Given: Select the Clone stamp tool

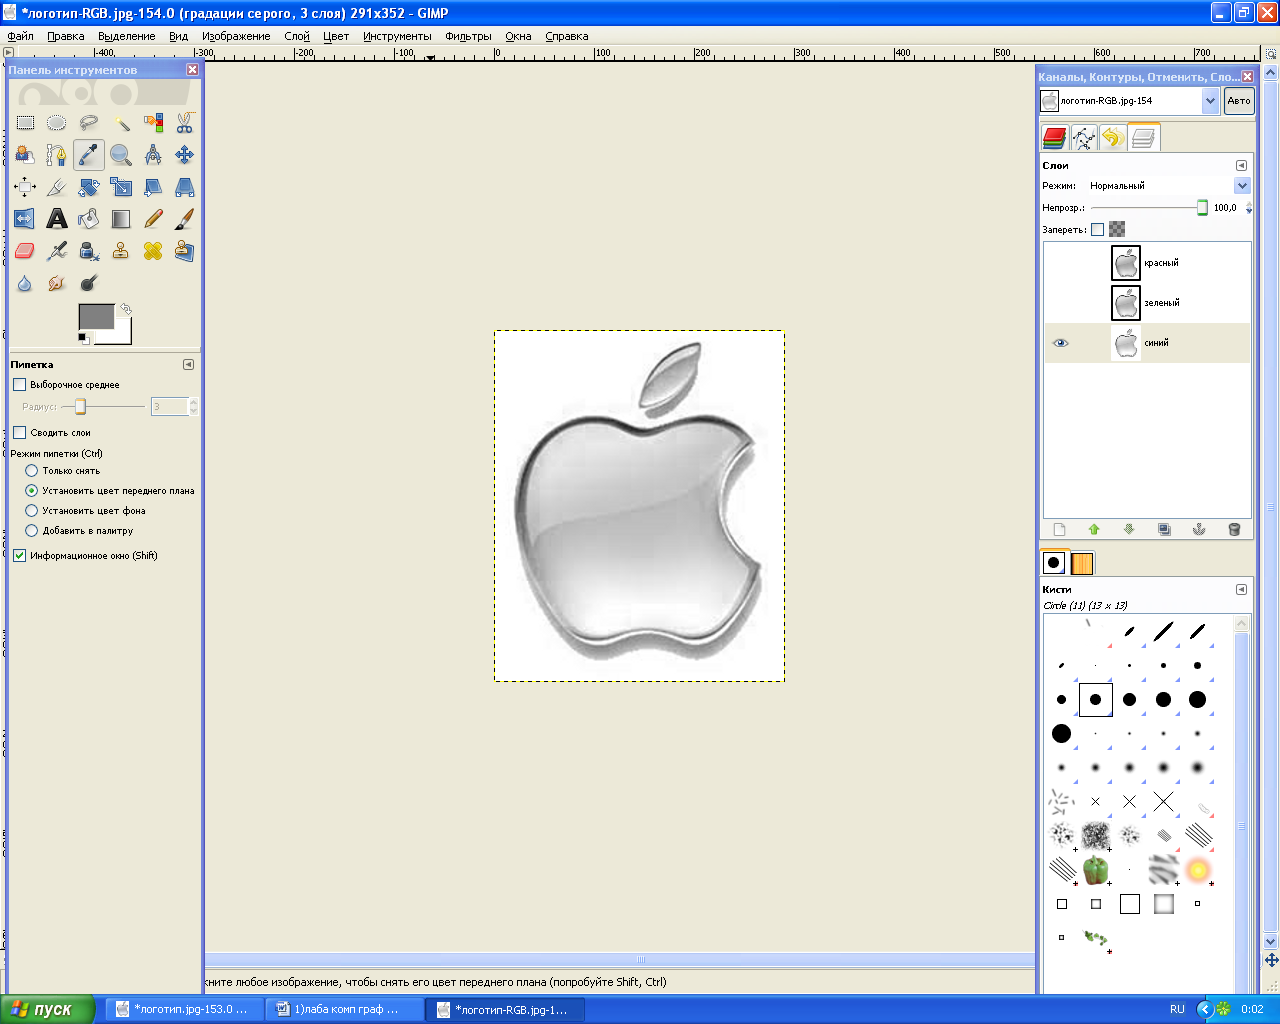Looking at the screenshot, I should click(x=121, y=251).
